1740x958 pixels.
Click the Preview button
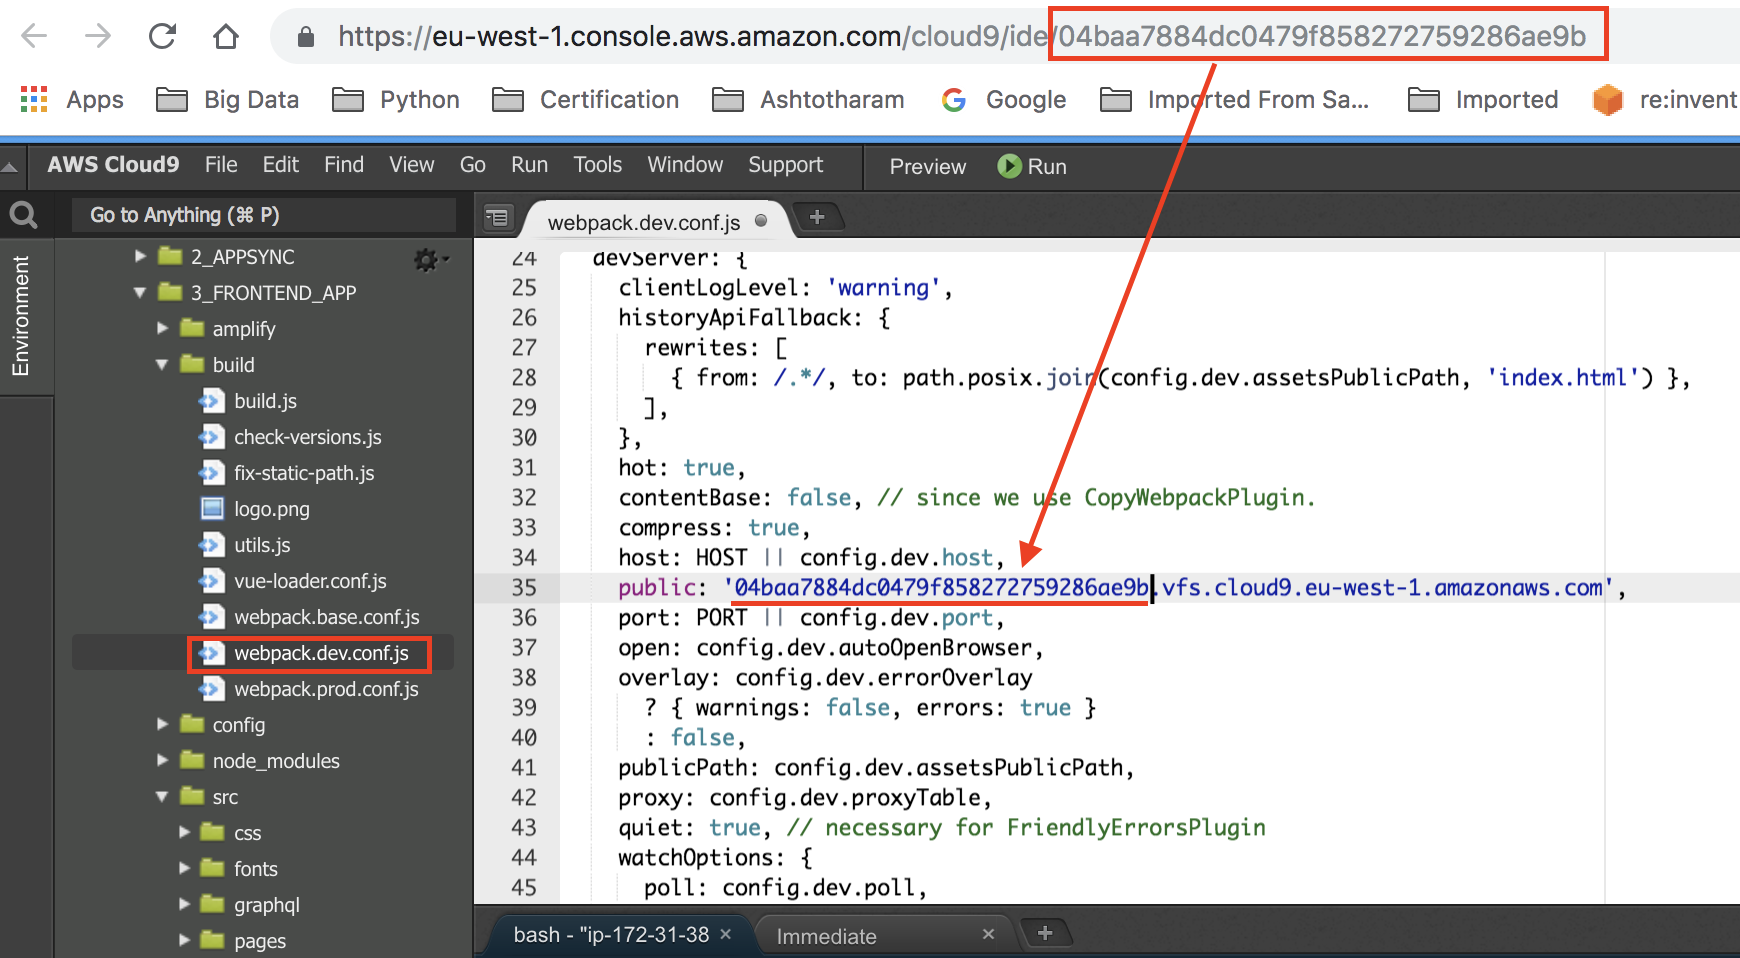(x=928, y=167)
